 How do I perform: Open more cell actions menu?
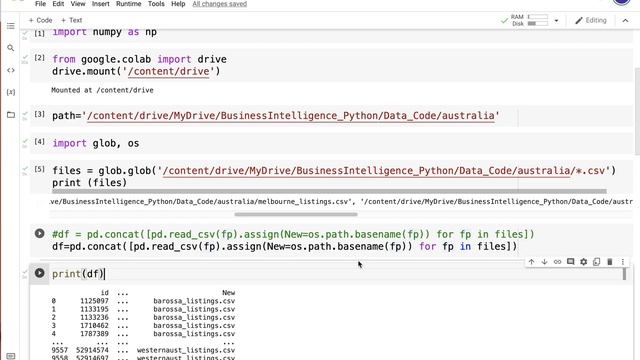[622, 262]
